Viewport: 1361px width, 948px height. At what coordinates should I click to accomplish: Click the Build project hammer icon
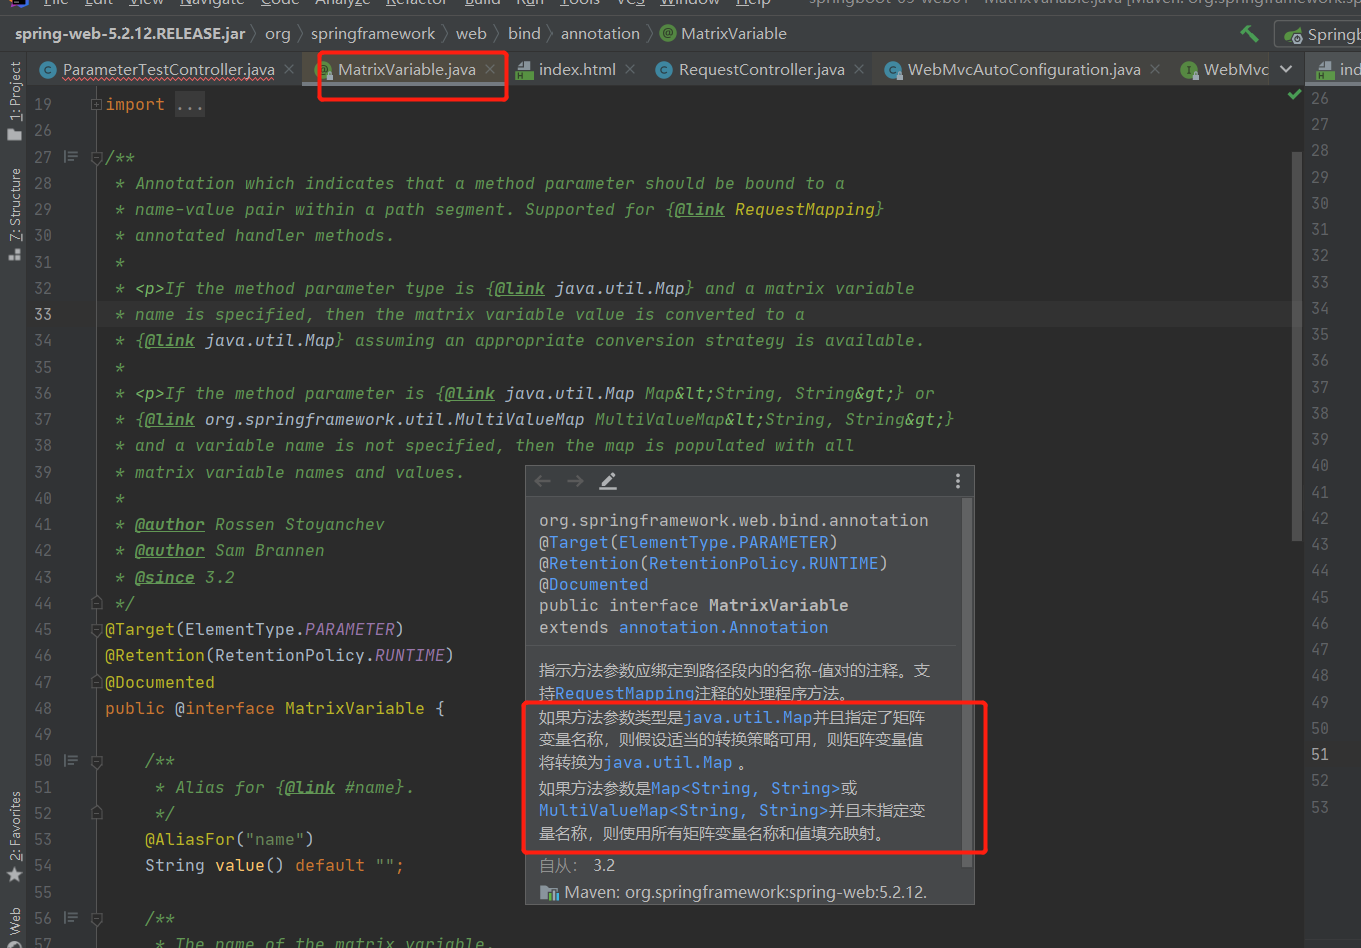tap(1249, 34)
